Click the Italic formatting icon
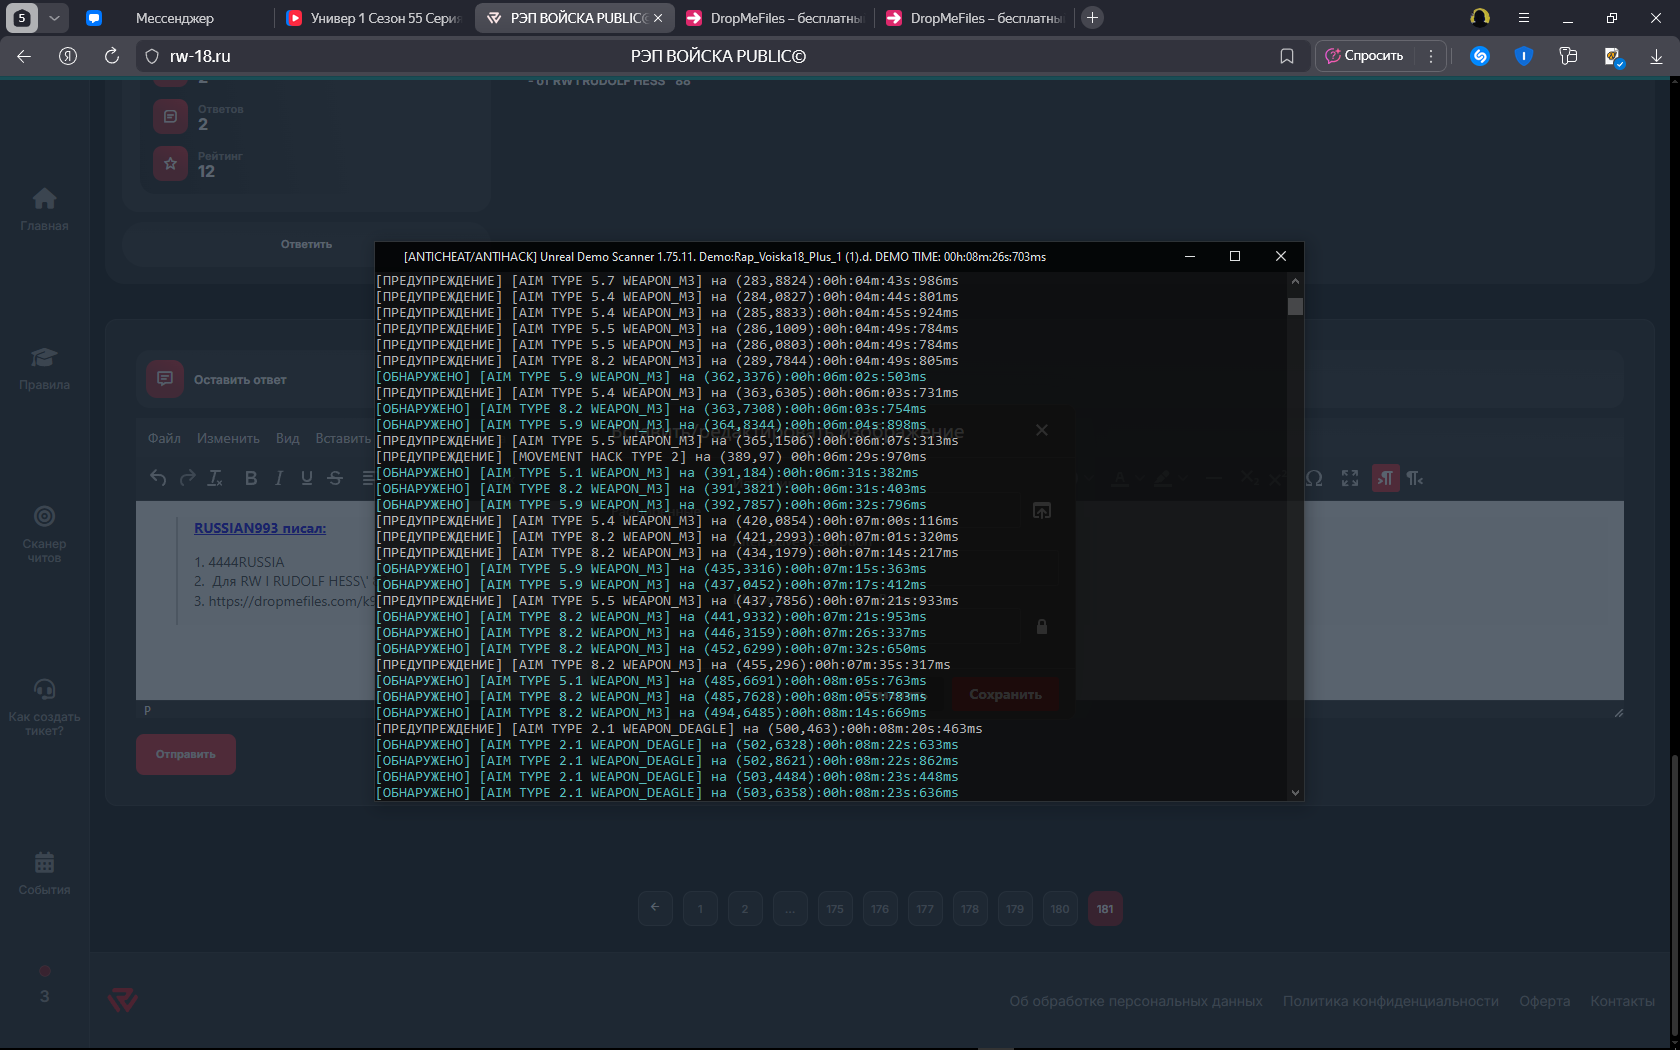 279,479
